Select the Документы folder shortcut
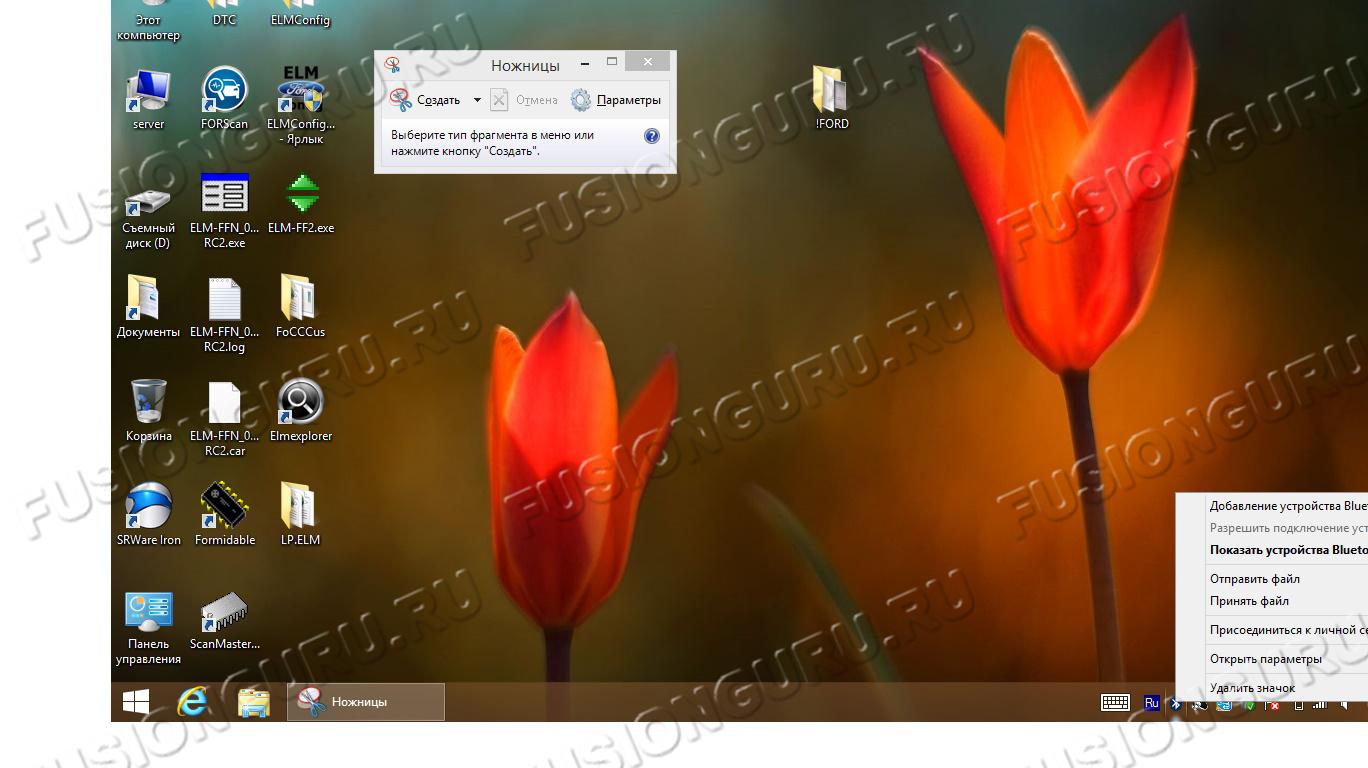The height and width of the screenshot is (768, 1368). [x=148, y=306]
